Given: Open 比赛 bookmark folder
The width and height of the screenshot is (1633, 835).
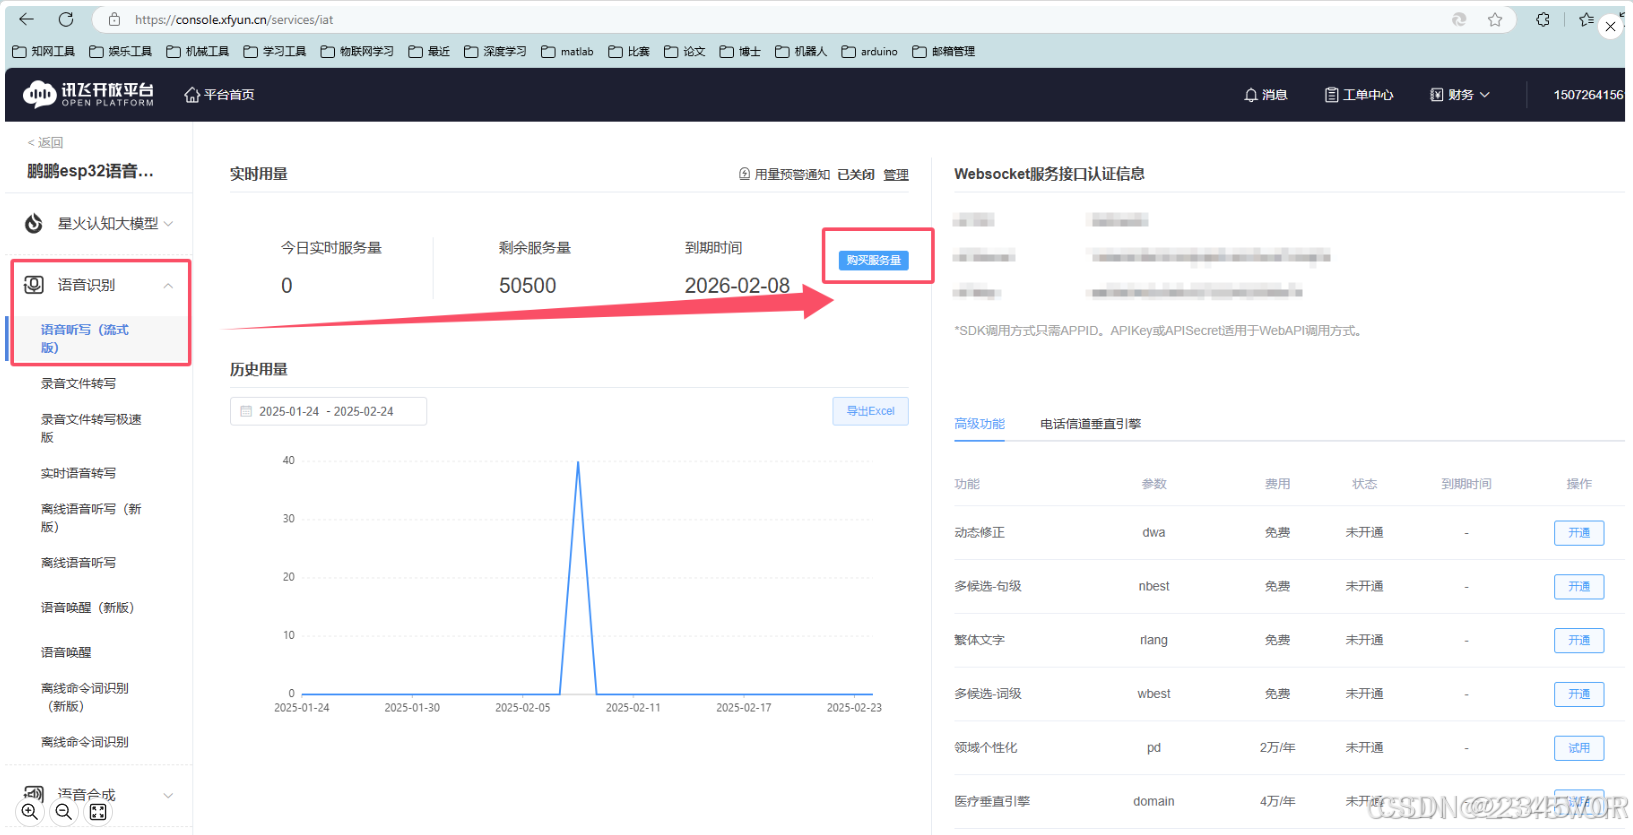Looking at the screenshot, I should (629, 51).
